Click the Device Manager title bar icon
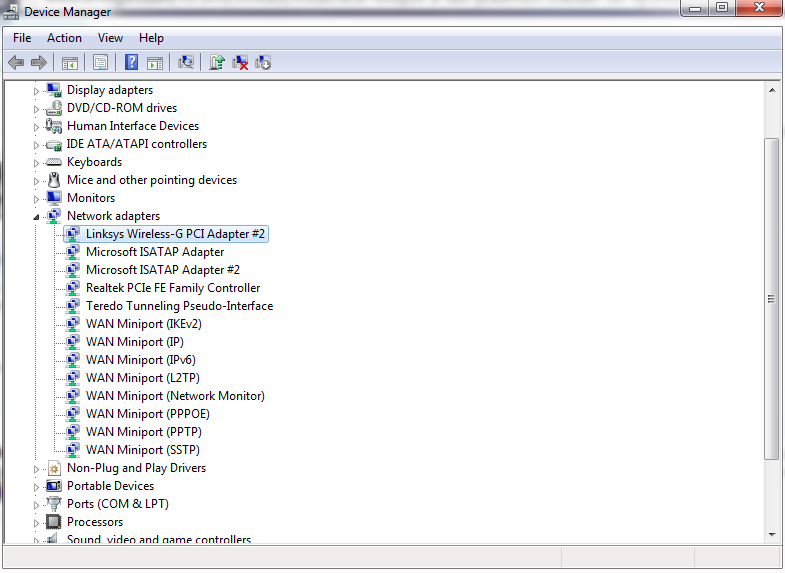 [x=11, y=12]
